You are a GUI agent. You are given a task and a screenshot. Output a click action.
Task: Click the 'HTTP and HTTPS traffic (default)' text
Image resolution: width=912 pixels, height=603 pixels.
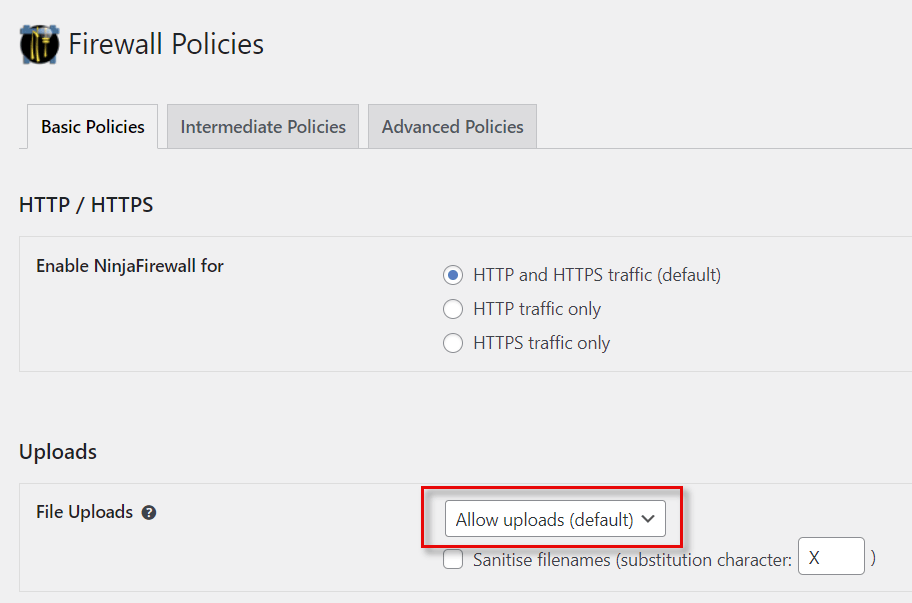tap(596, 274)
